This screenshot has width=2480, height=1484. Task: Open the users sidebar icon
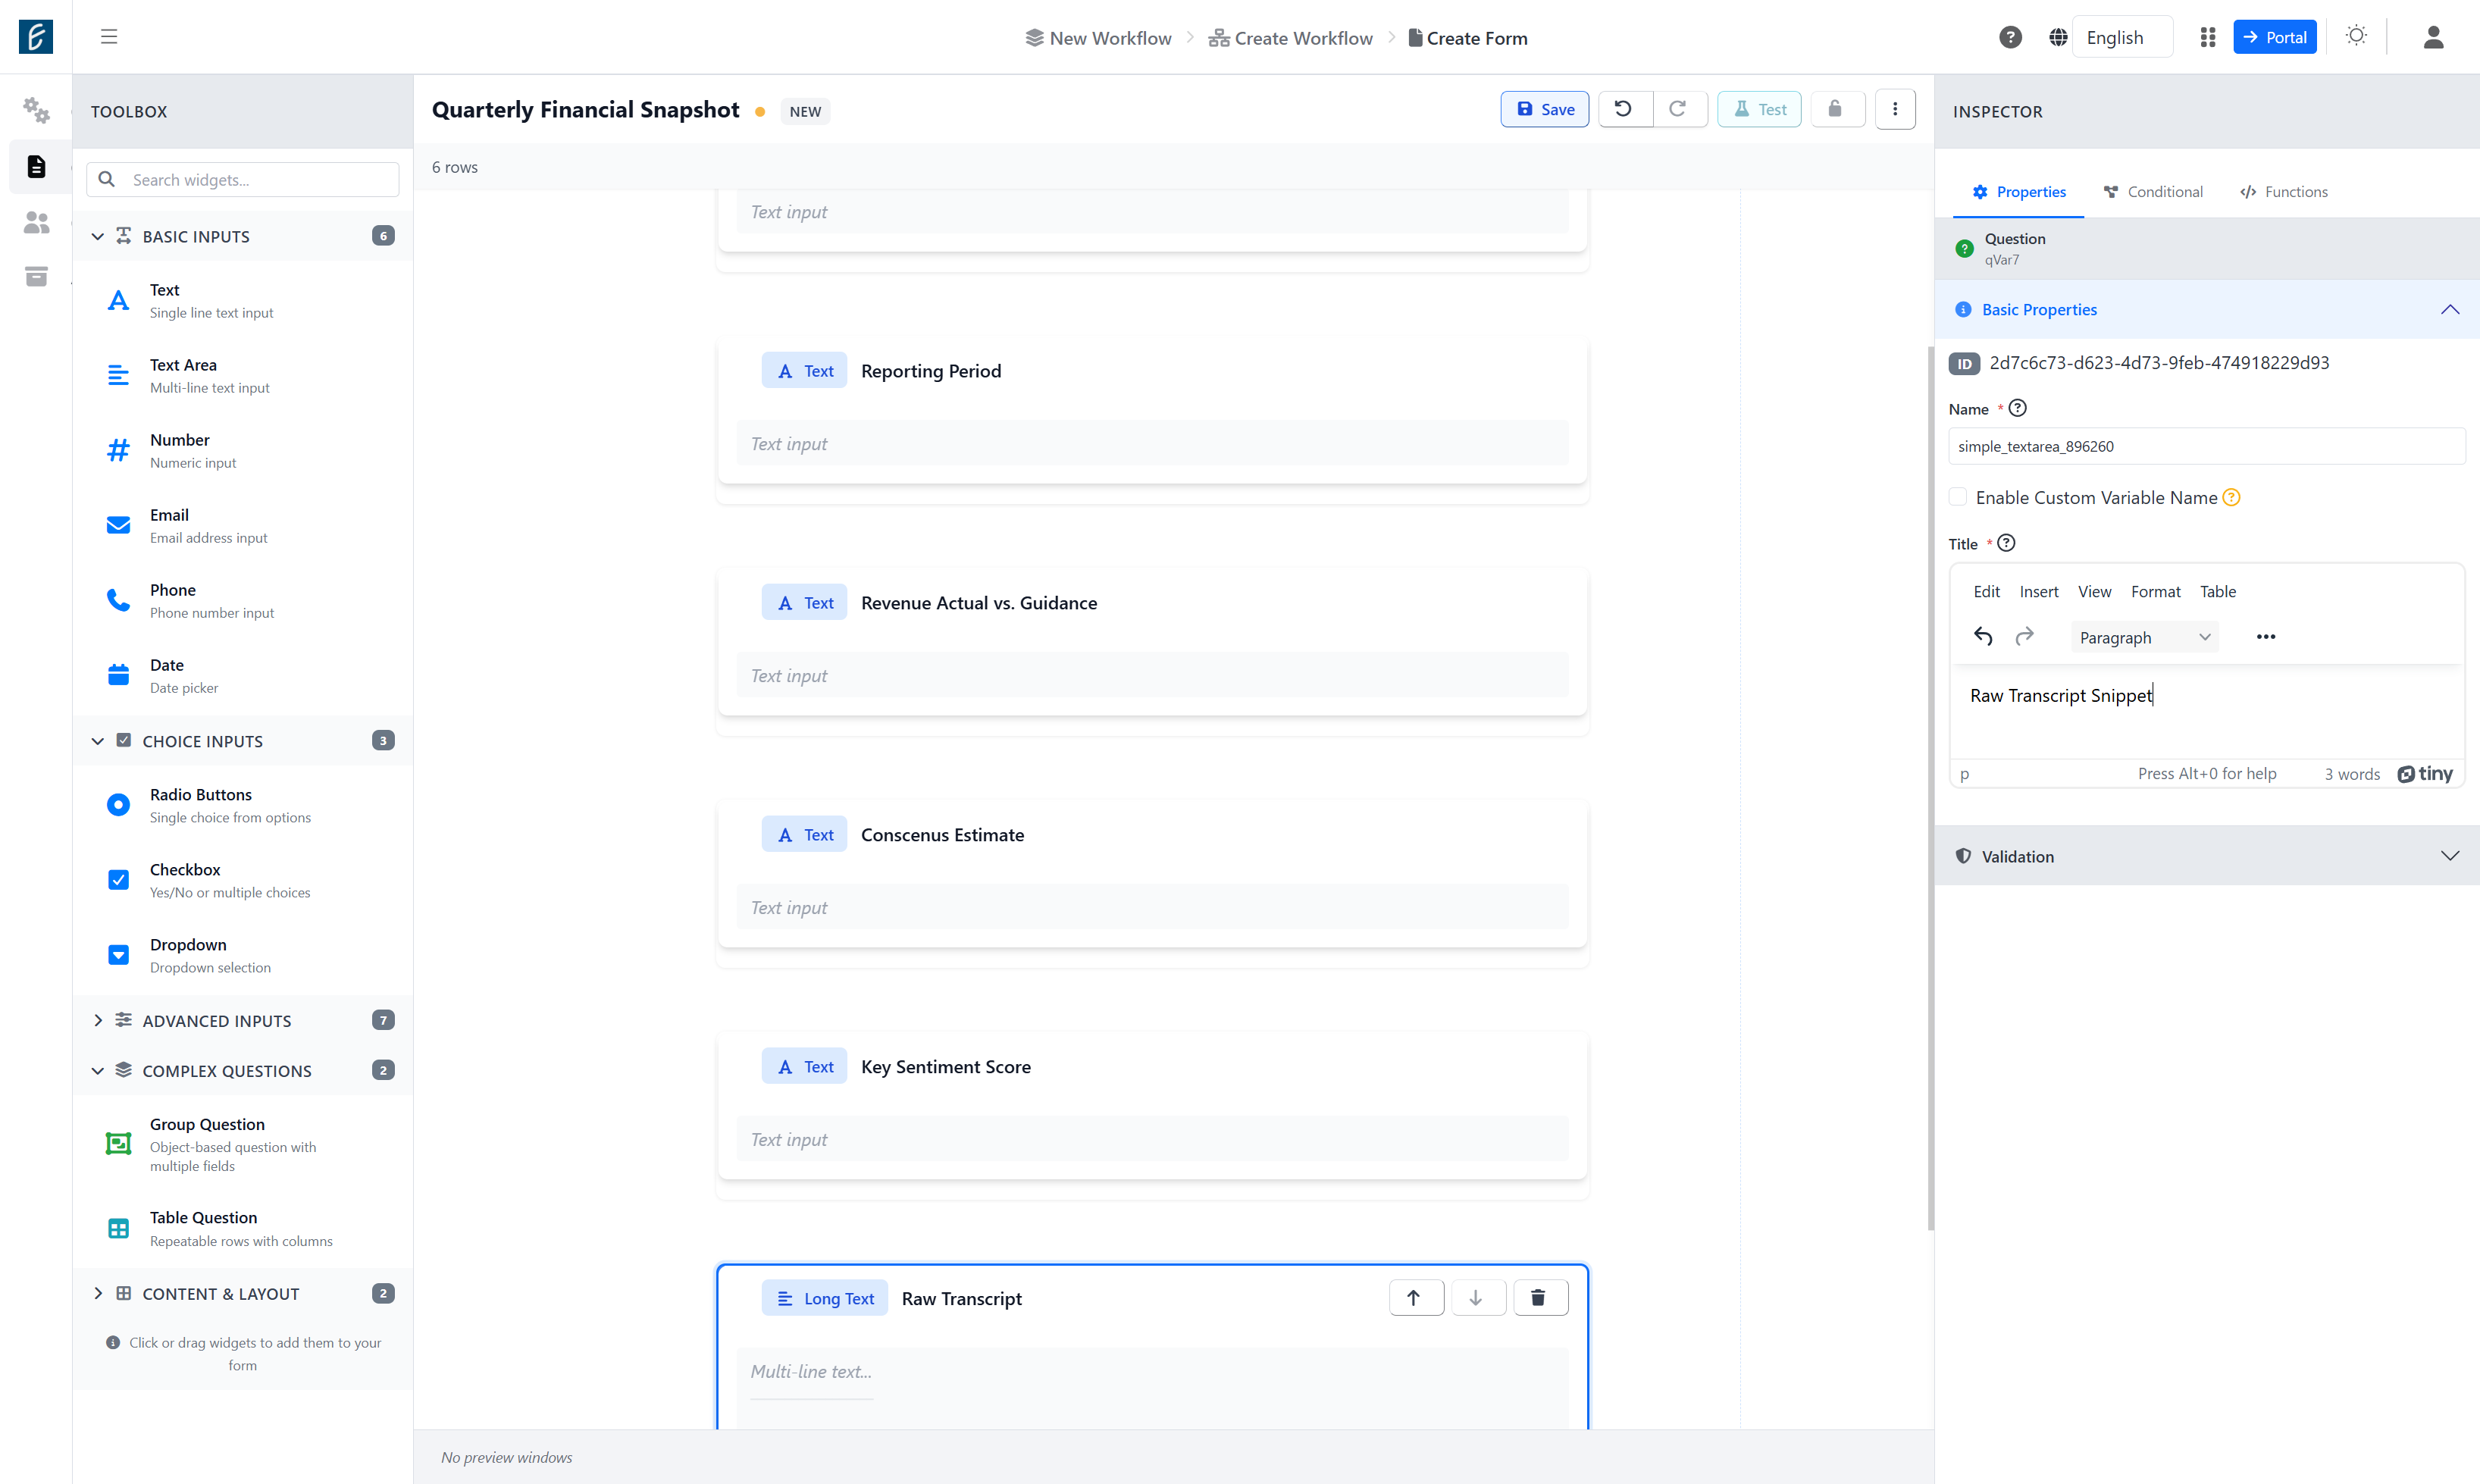point(36,222)
